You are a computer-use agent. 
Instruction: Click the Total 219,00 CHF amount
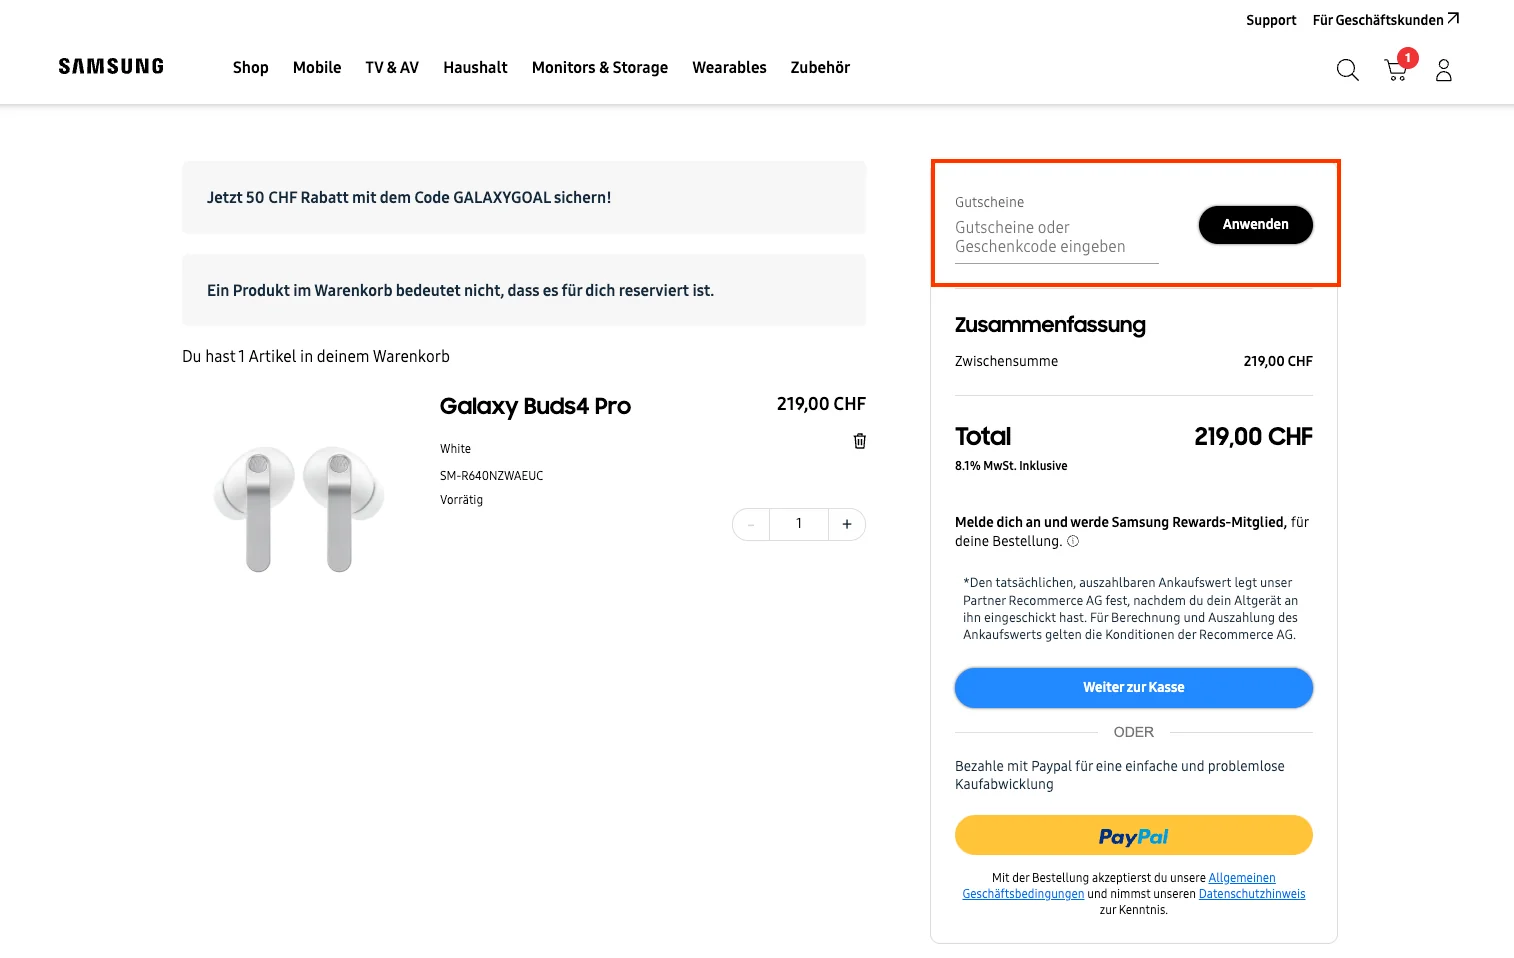coord(1253,437)
